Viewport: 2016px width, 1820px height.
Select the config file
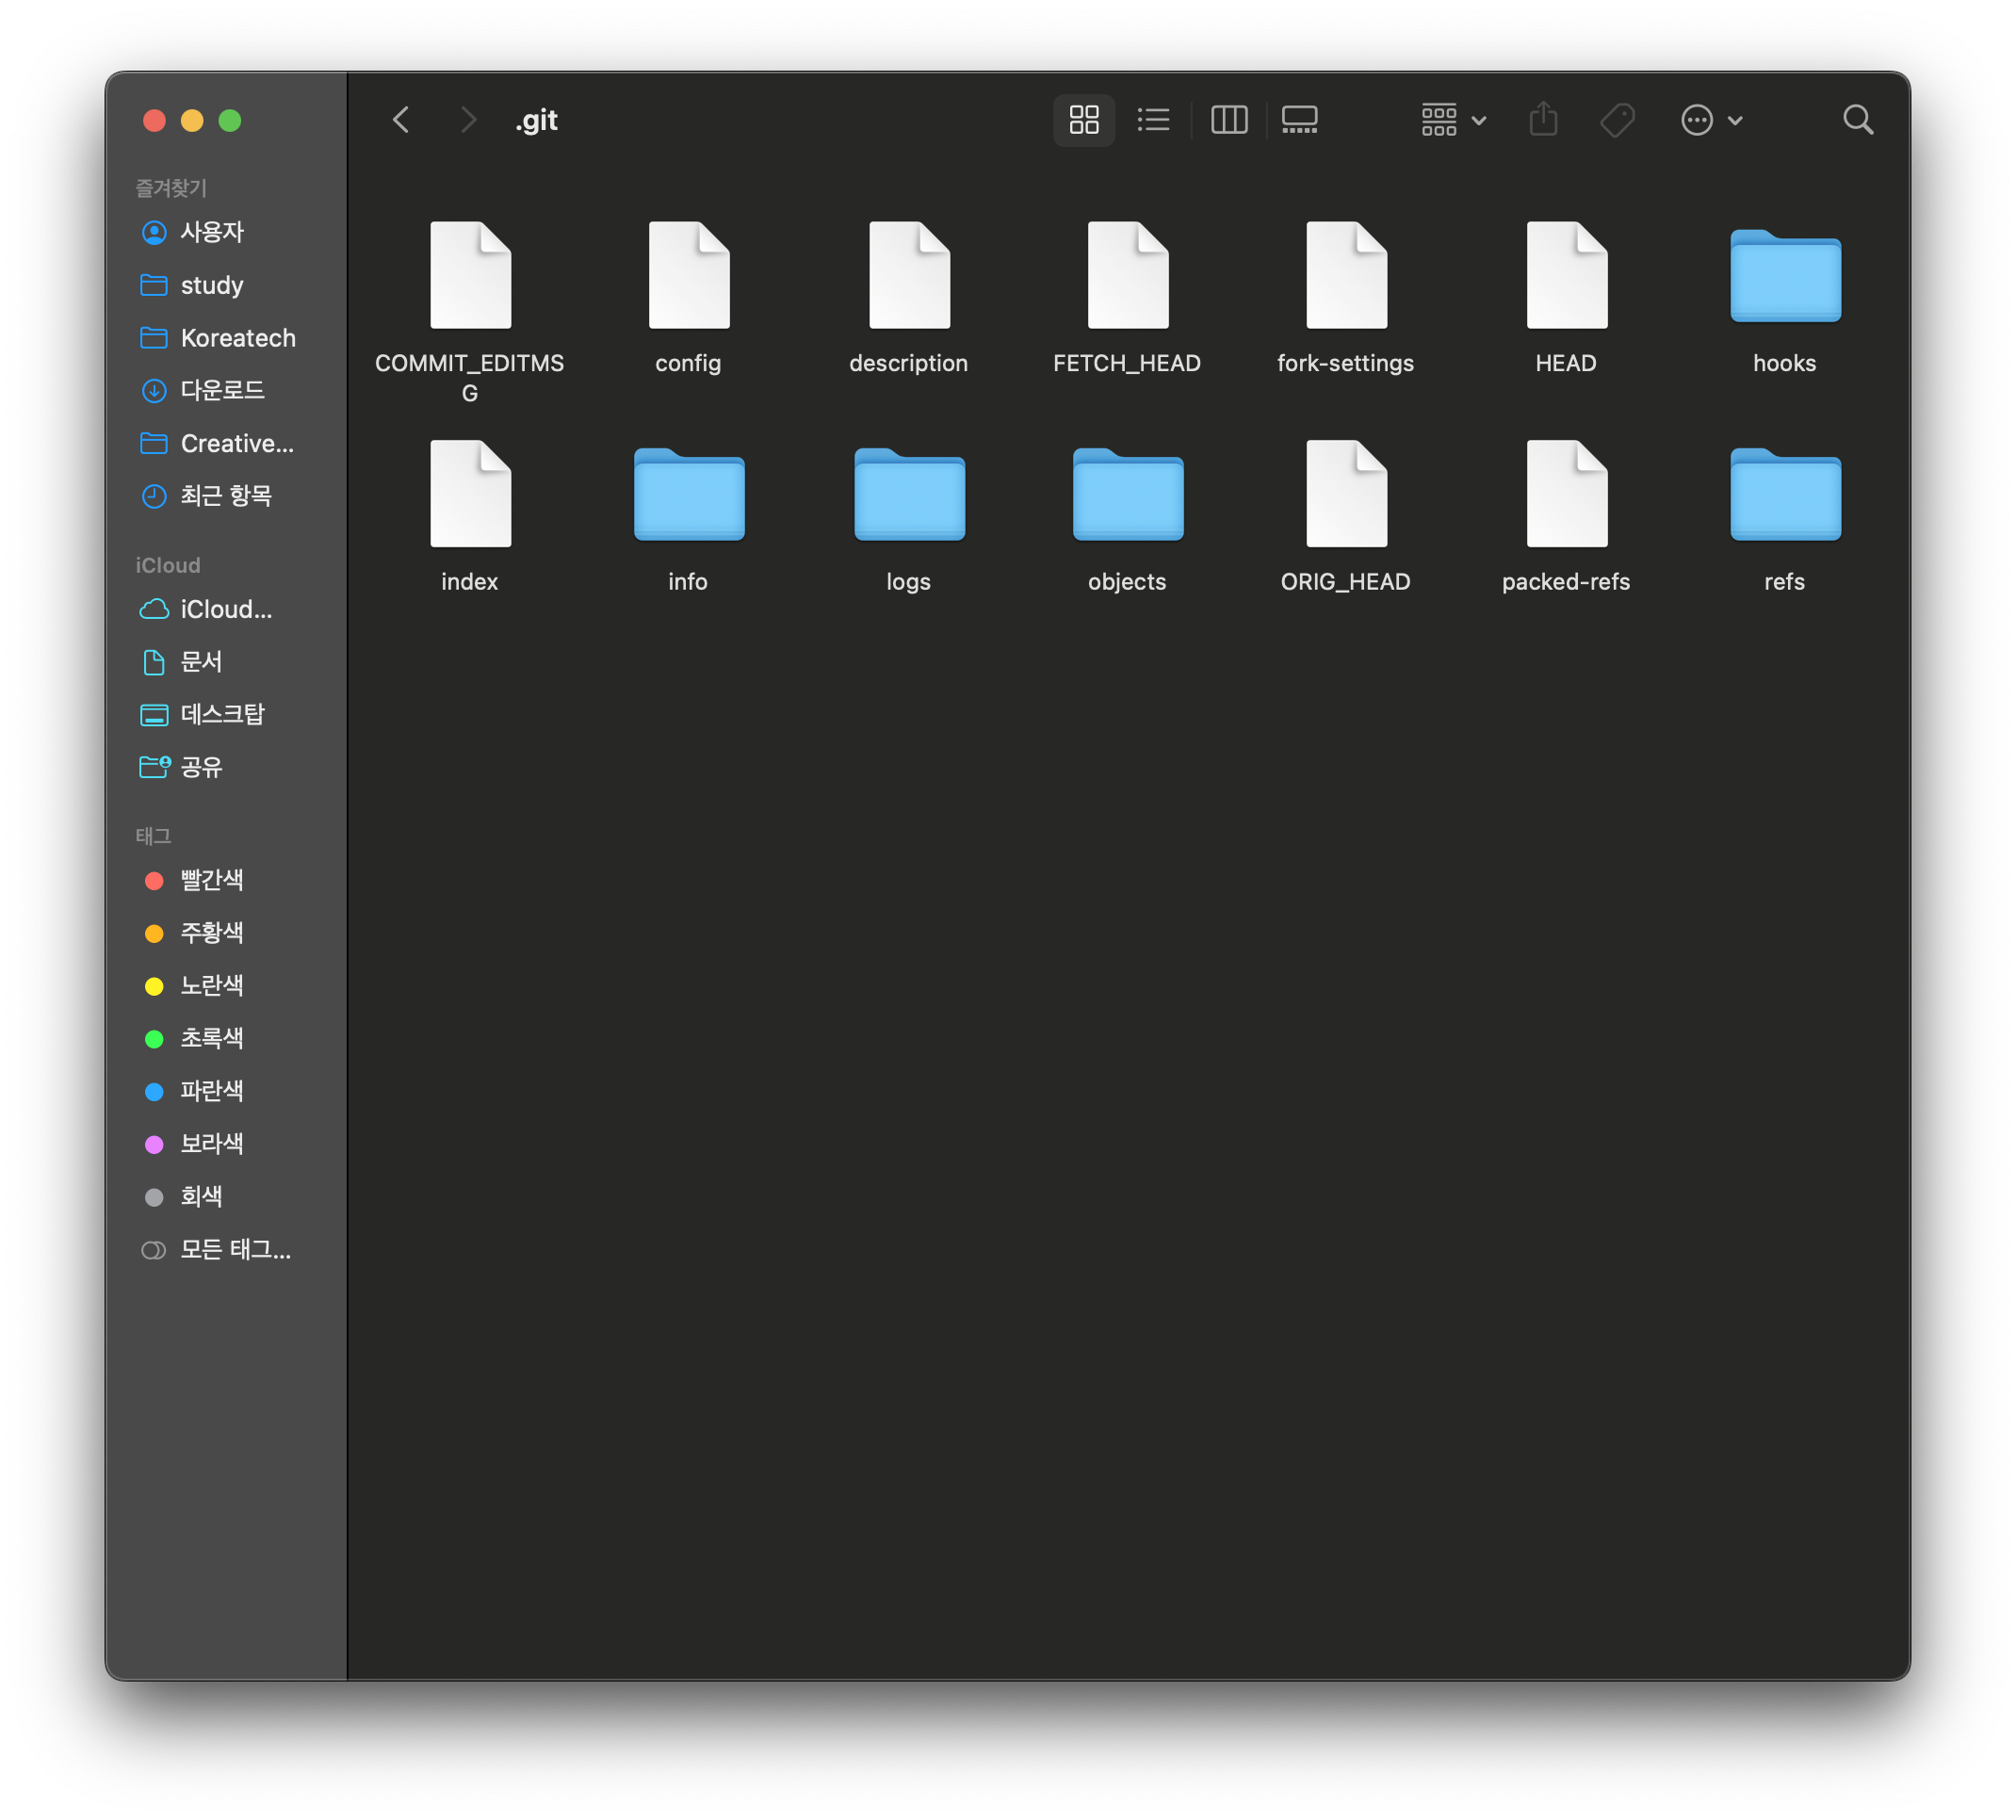point(688,276)
